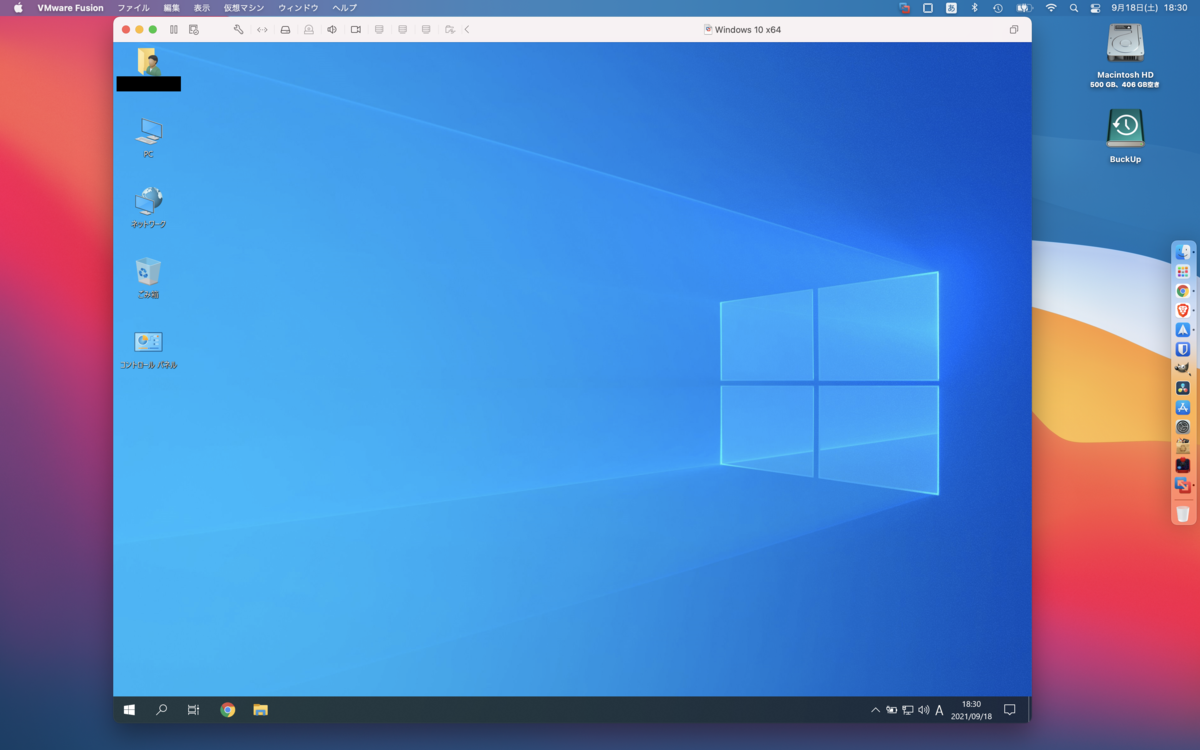This screenshot has height=750, width=1200.
Task: Open App Store from the Dock
Action: [x=1183, y=407]
